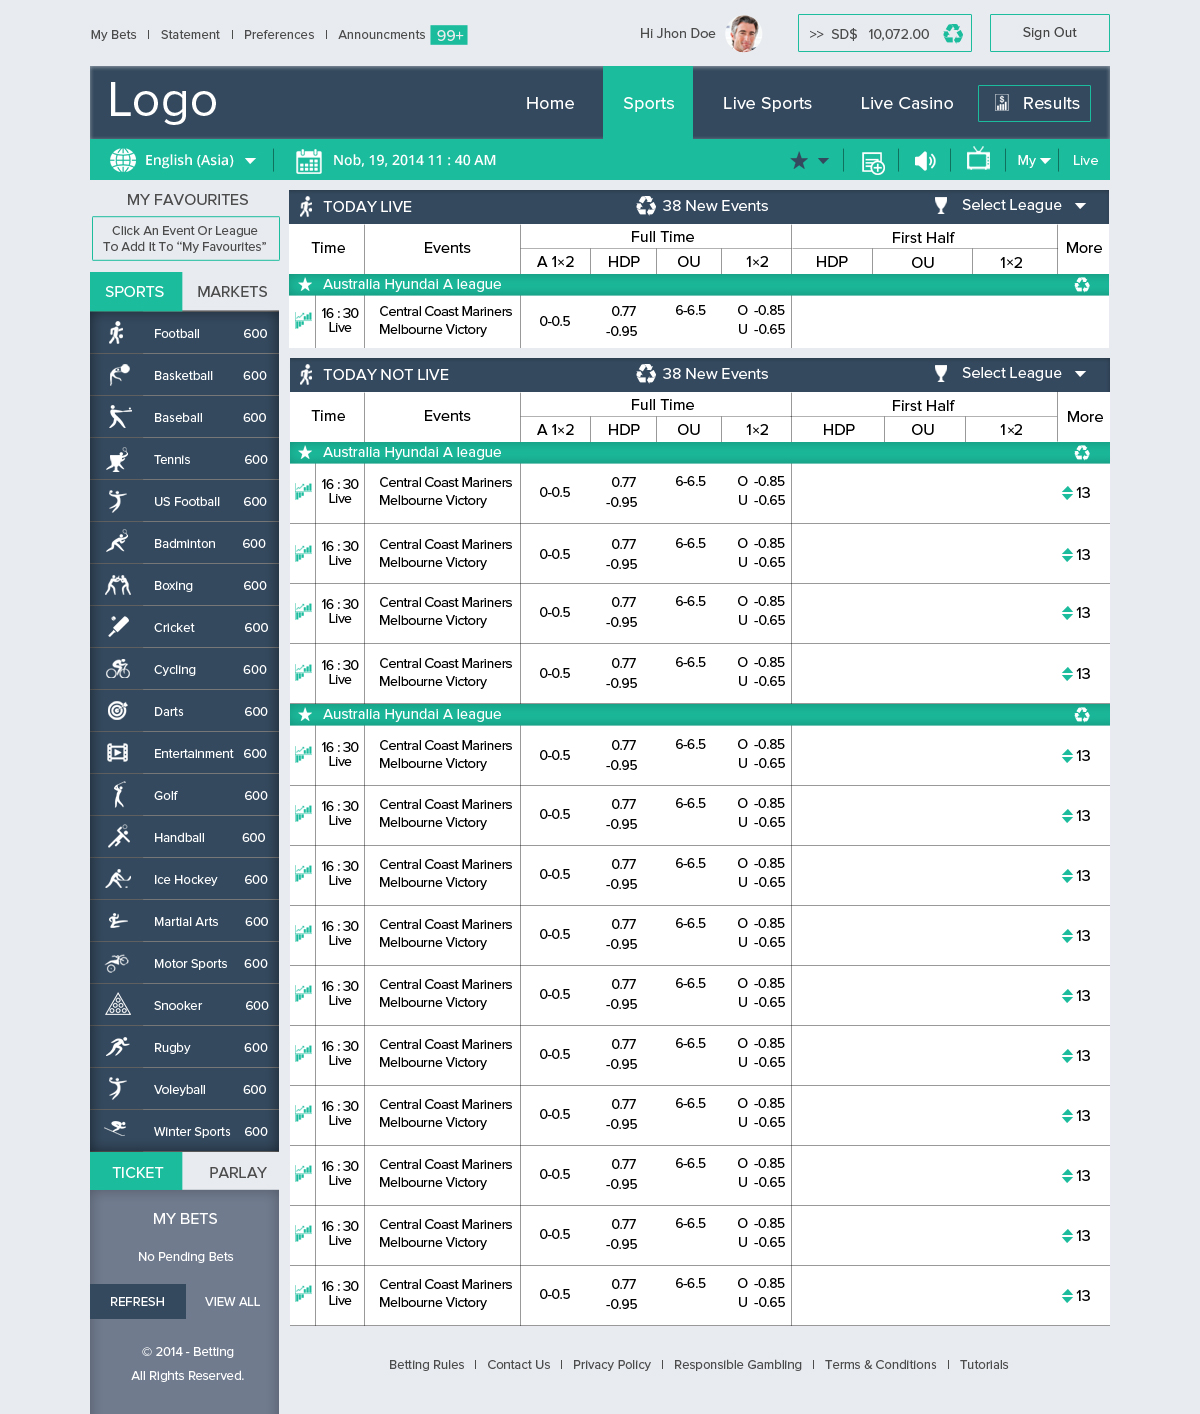This screenshot has width=1200, height=1414.
Task: Click 38 New Events in Today Live header
Action: pos(702,205)
